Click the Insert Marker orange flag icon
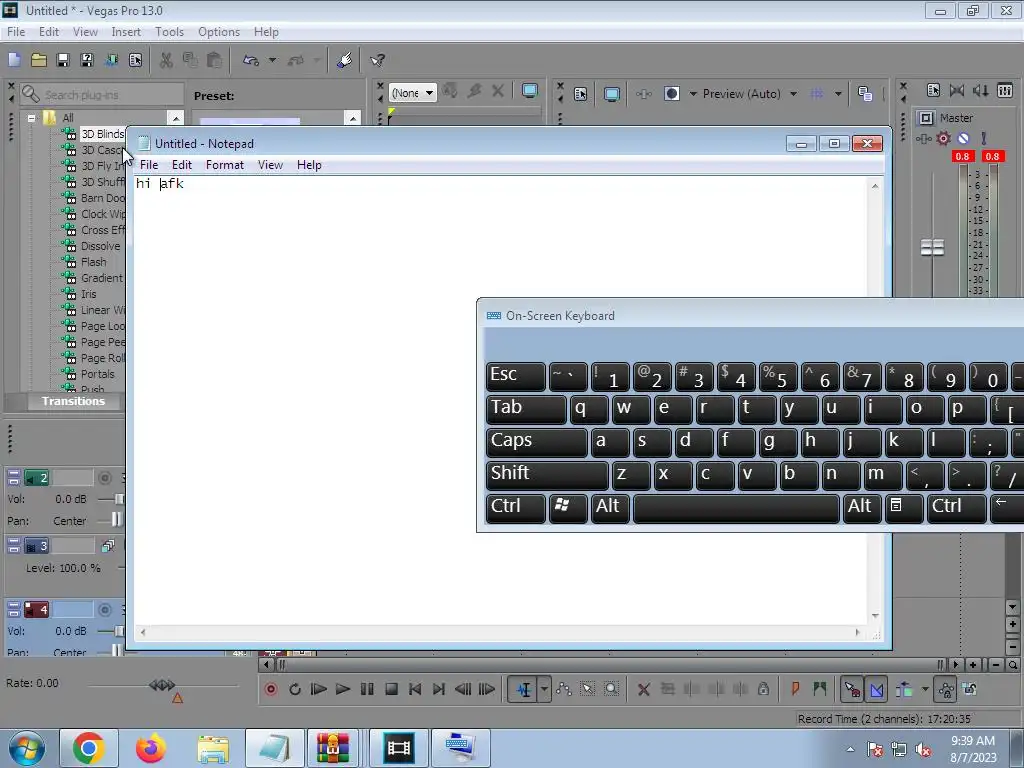This screenshot has width=1024, height=768. (795, 689)
